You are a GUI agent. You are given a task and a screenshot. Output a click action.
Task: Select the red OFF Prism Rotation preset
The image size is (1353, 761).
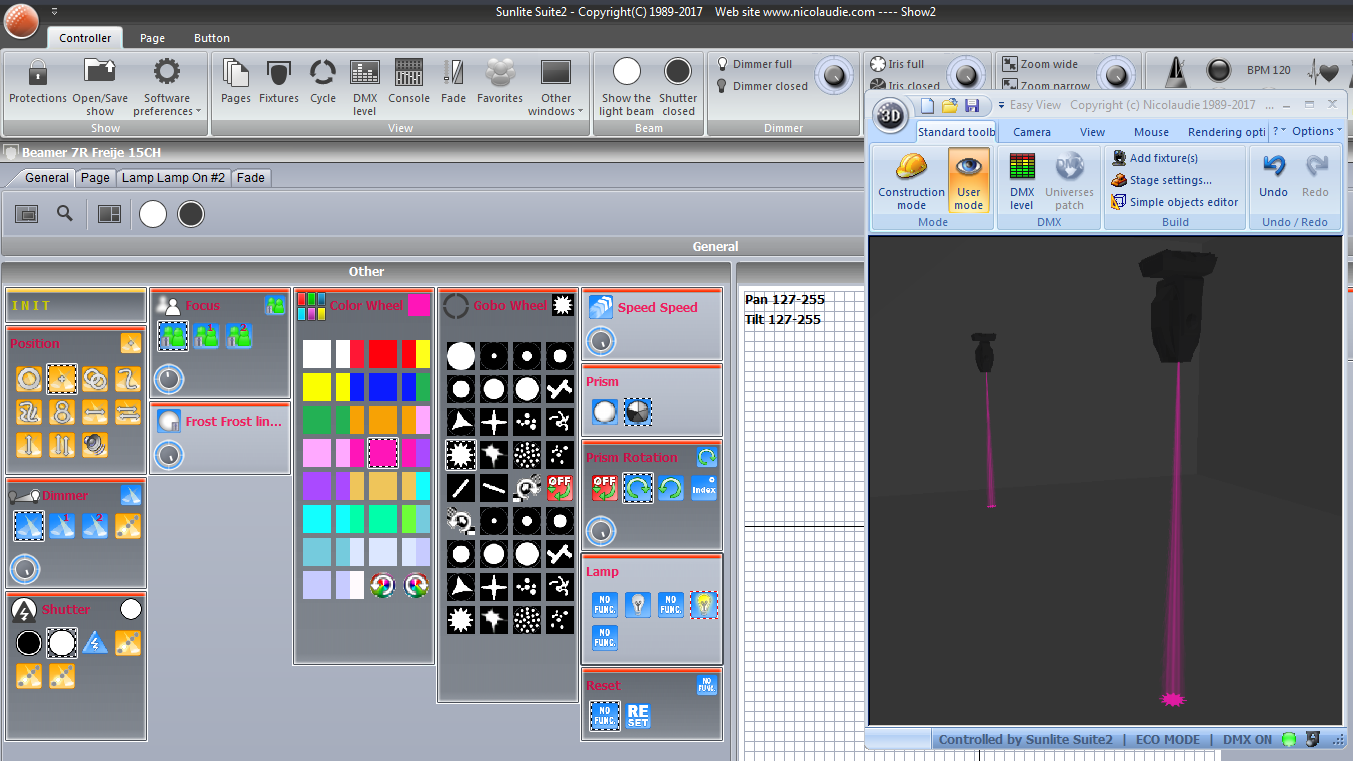(x=604, y=488)
